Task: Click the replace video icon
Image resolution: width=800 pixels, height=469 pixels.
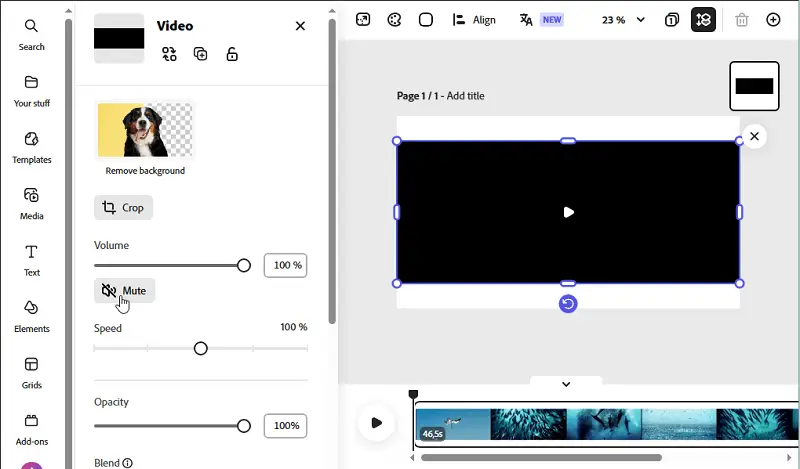Action: pyautogui.click(x=169, y=54)
